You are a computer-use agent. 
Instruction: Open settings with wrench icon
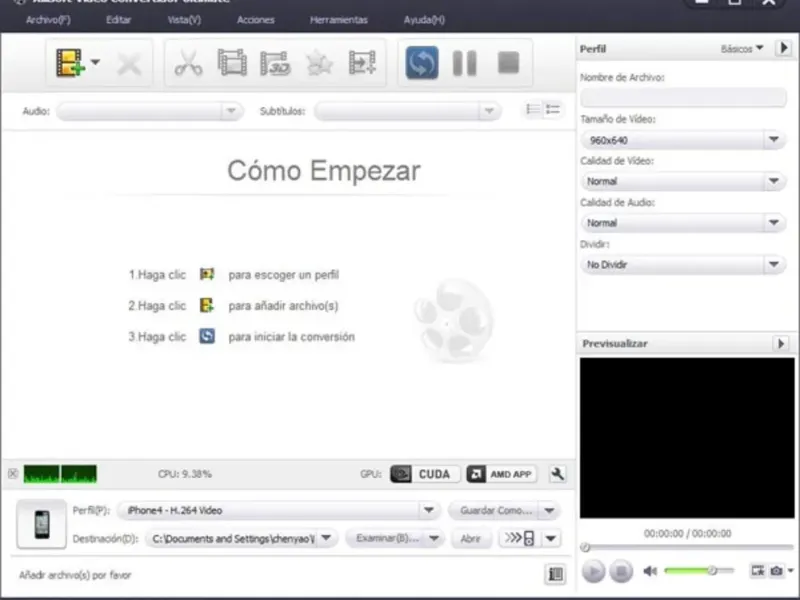click(x=558, y=474)
